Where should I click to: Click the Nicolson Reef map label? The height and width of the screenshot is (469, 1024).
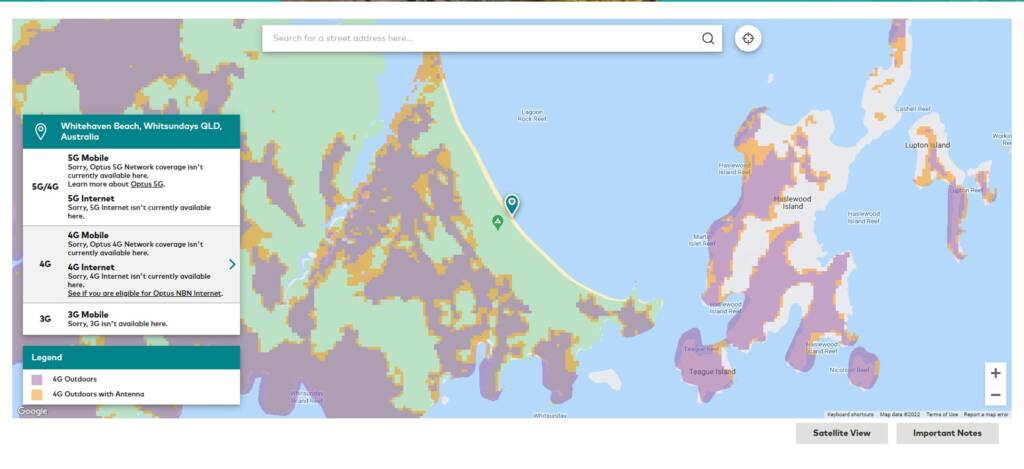pyautogui.click(x=850, y=370)
